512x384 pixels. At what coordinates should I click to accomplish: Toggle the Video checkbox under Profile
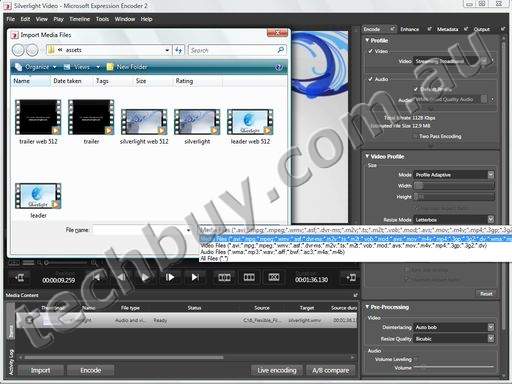(x=370, y=51)
